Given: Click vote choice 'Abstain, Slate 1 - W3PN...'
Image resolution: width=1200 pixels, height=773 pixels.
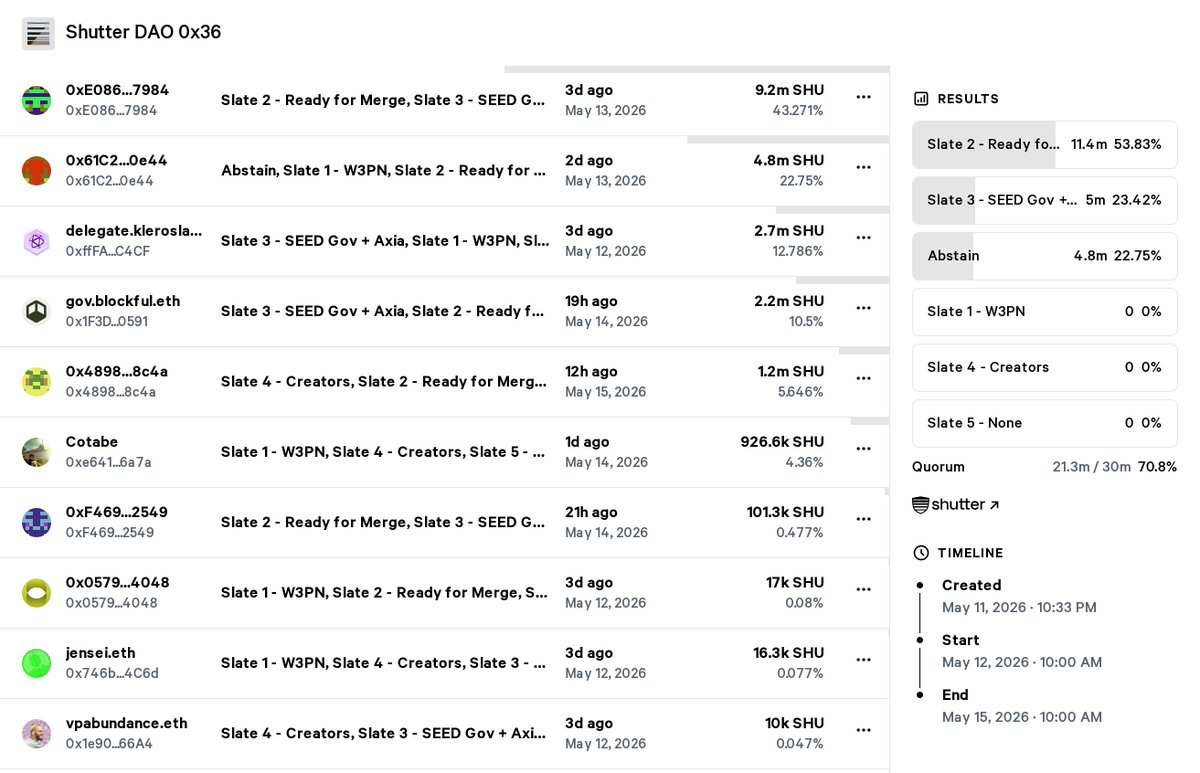Looking at the screenshot, I should 385,170.
